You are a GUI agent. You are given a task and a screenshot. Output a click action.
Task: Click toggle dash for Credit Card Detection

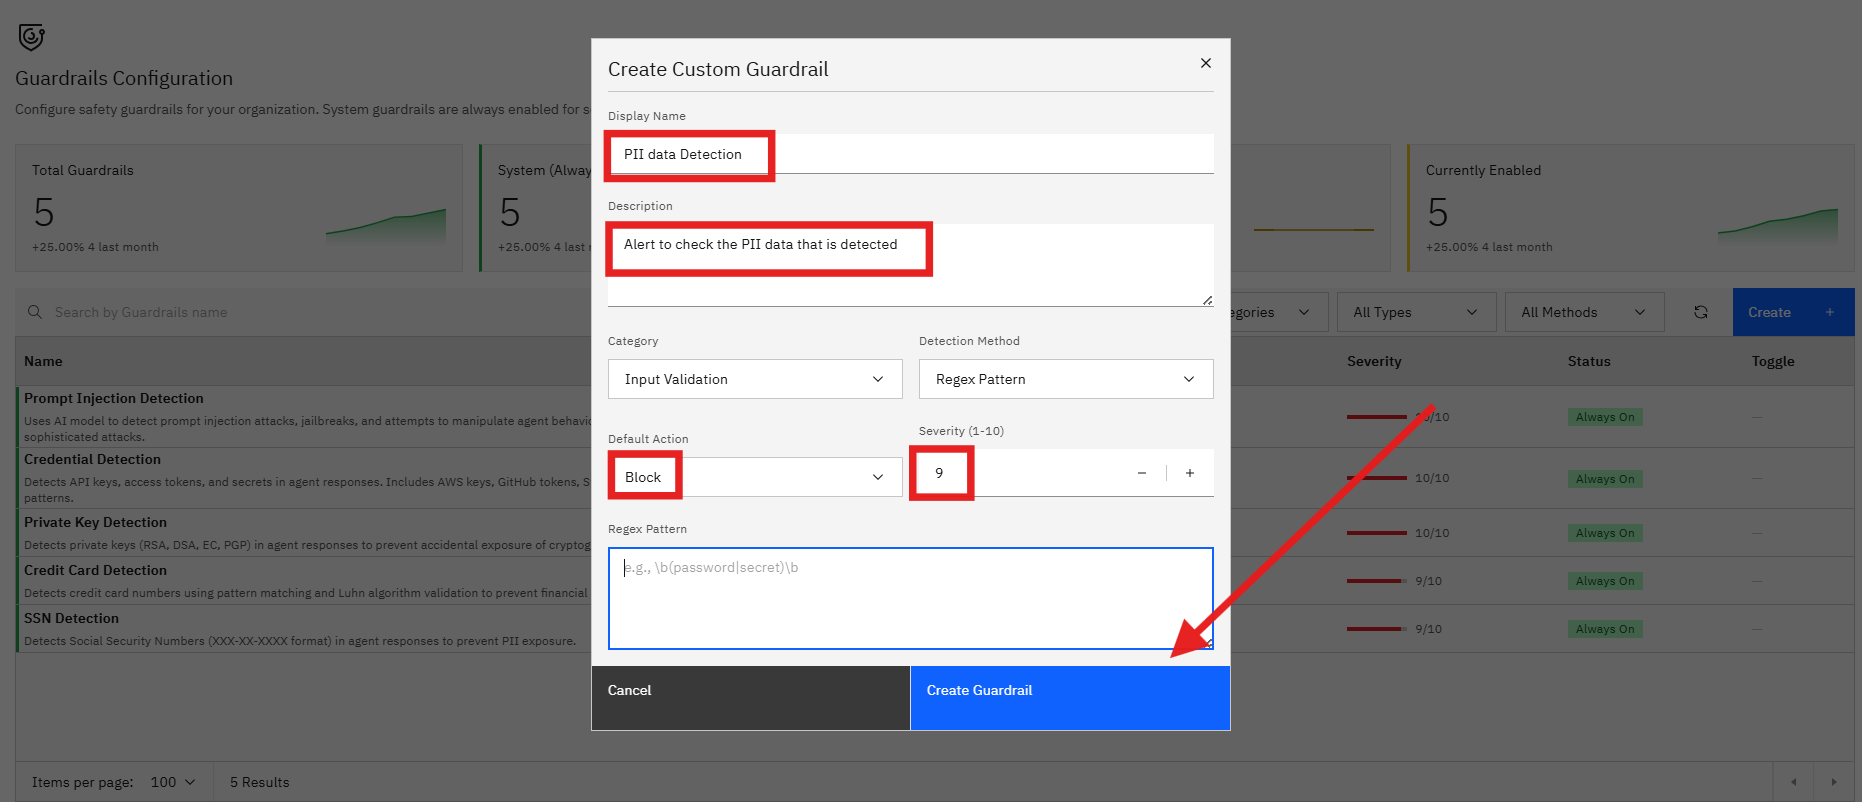1757,581
